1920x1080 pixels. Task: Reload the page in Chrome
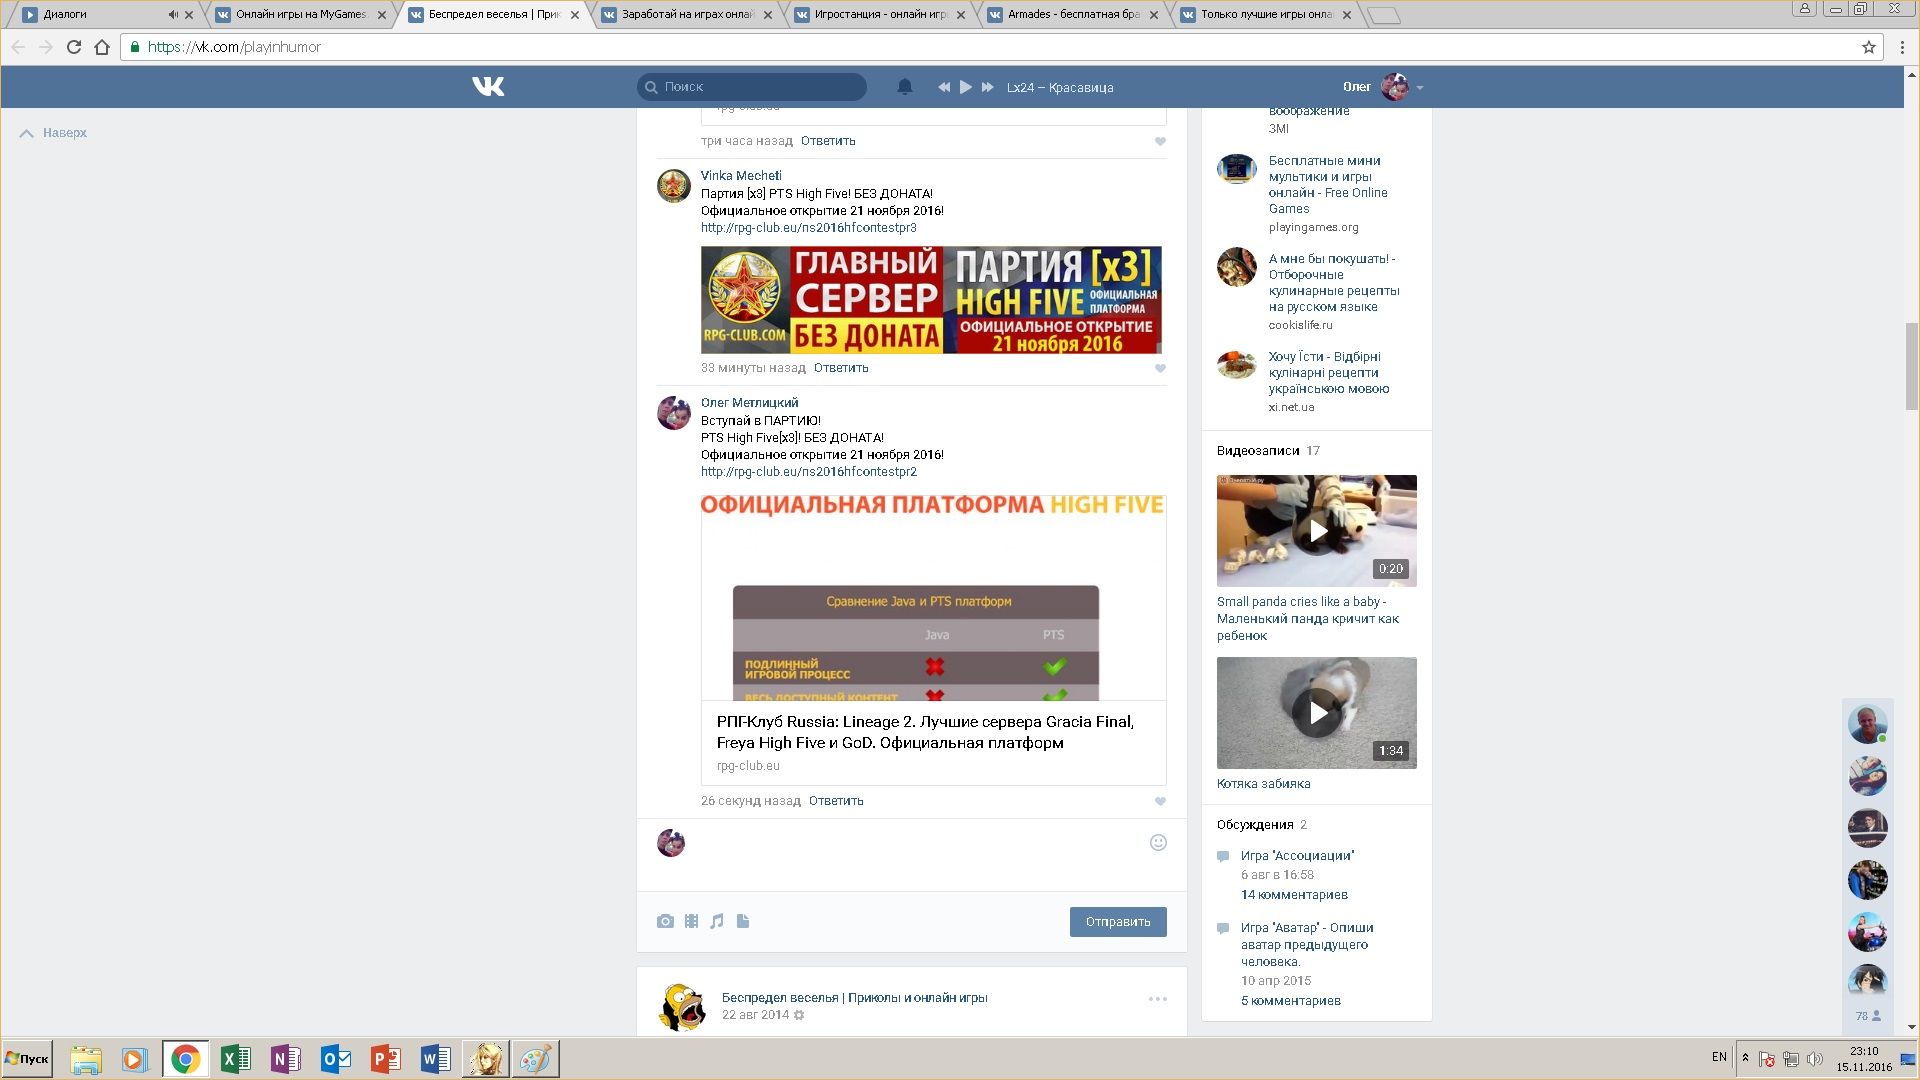(x=73, y=47)
